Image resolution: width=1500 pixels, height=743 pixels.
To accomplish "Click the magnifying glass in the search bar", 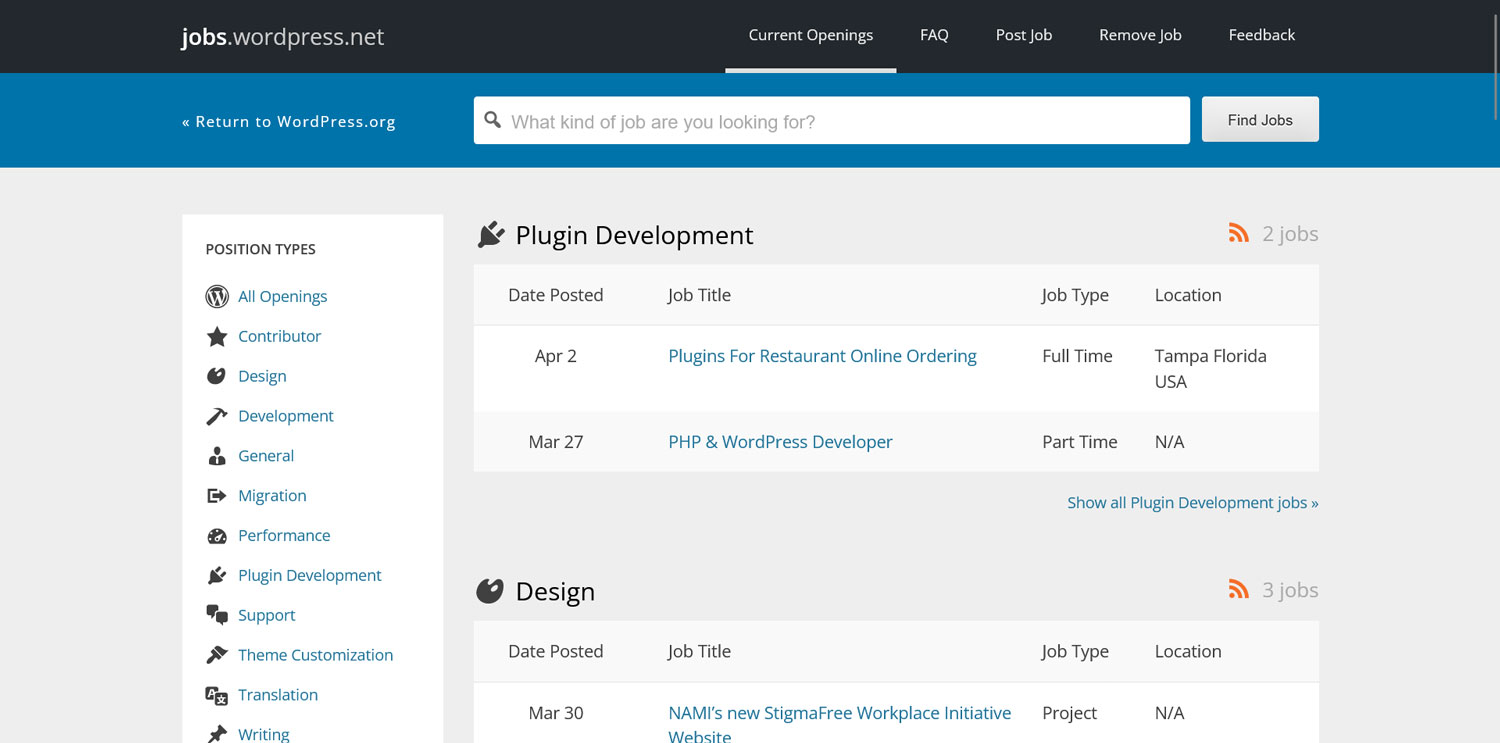I will tap(493, 119).
